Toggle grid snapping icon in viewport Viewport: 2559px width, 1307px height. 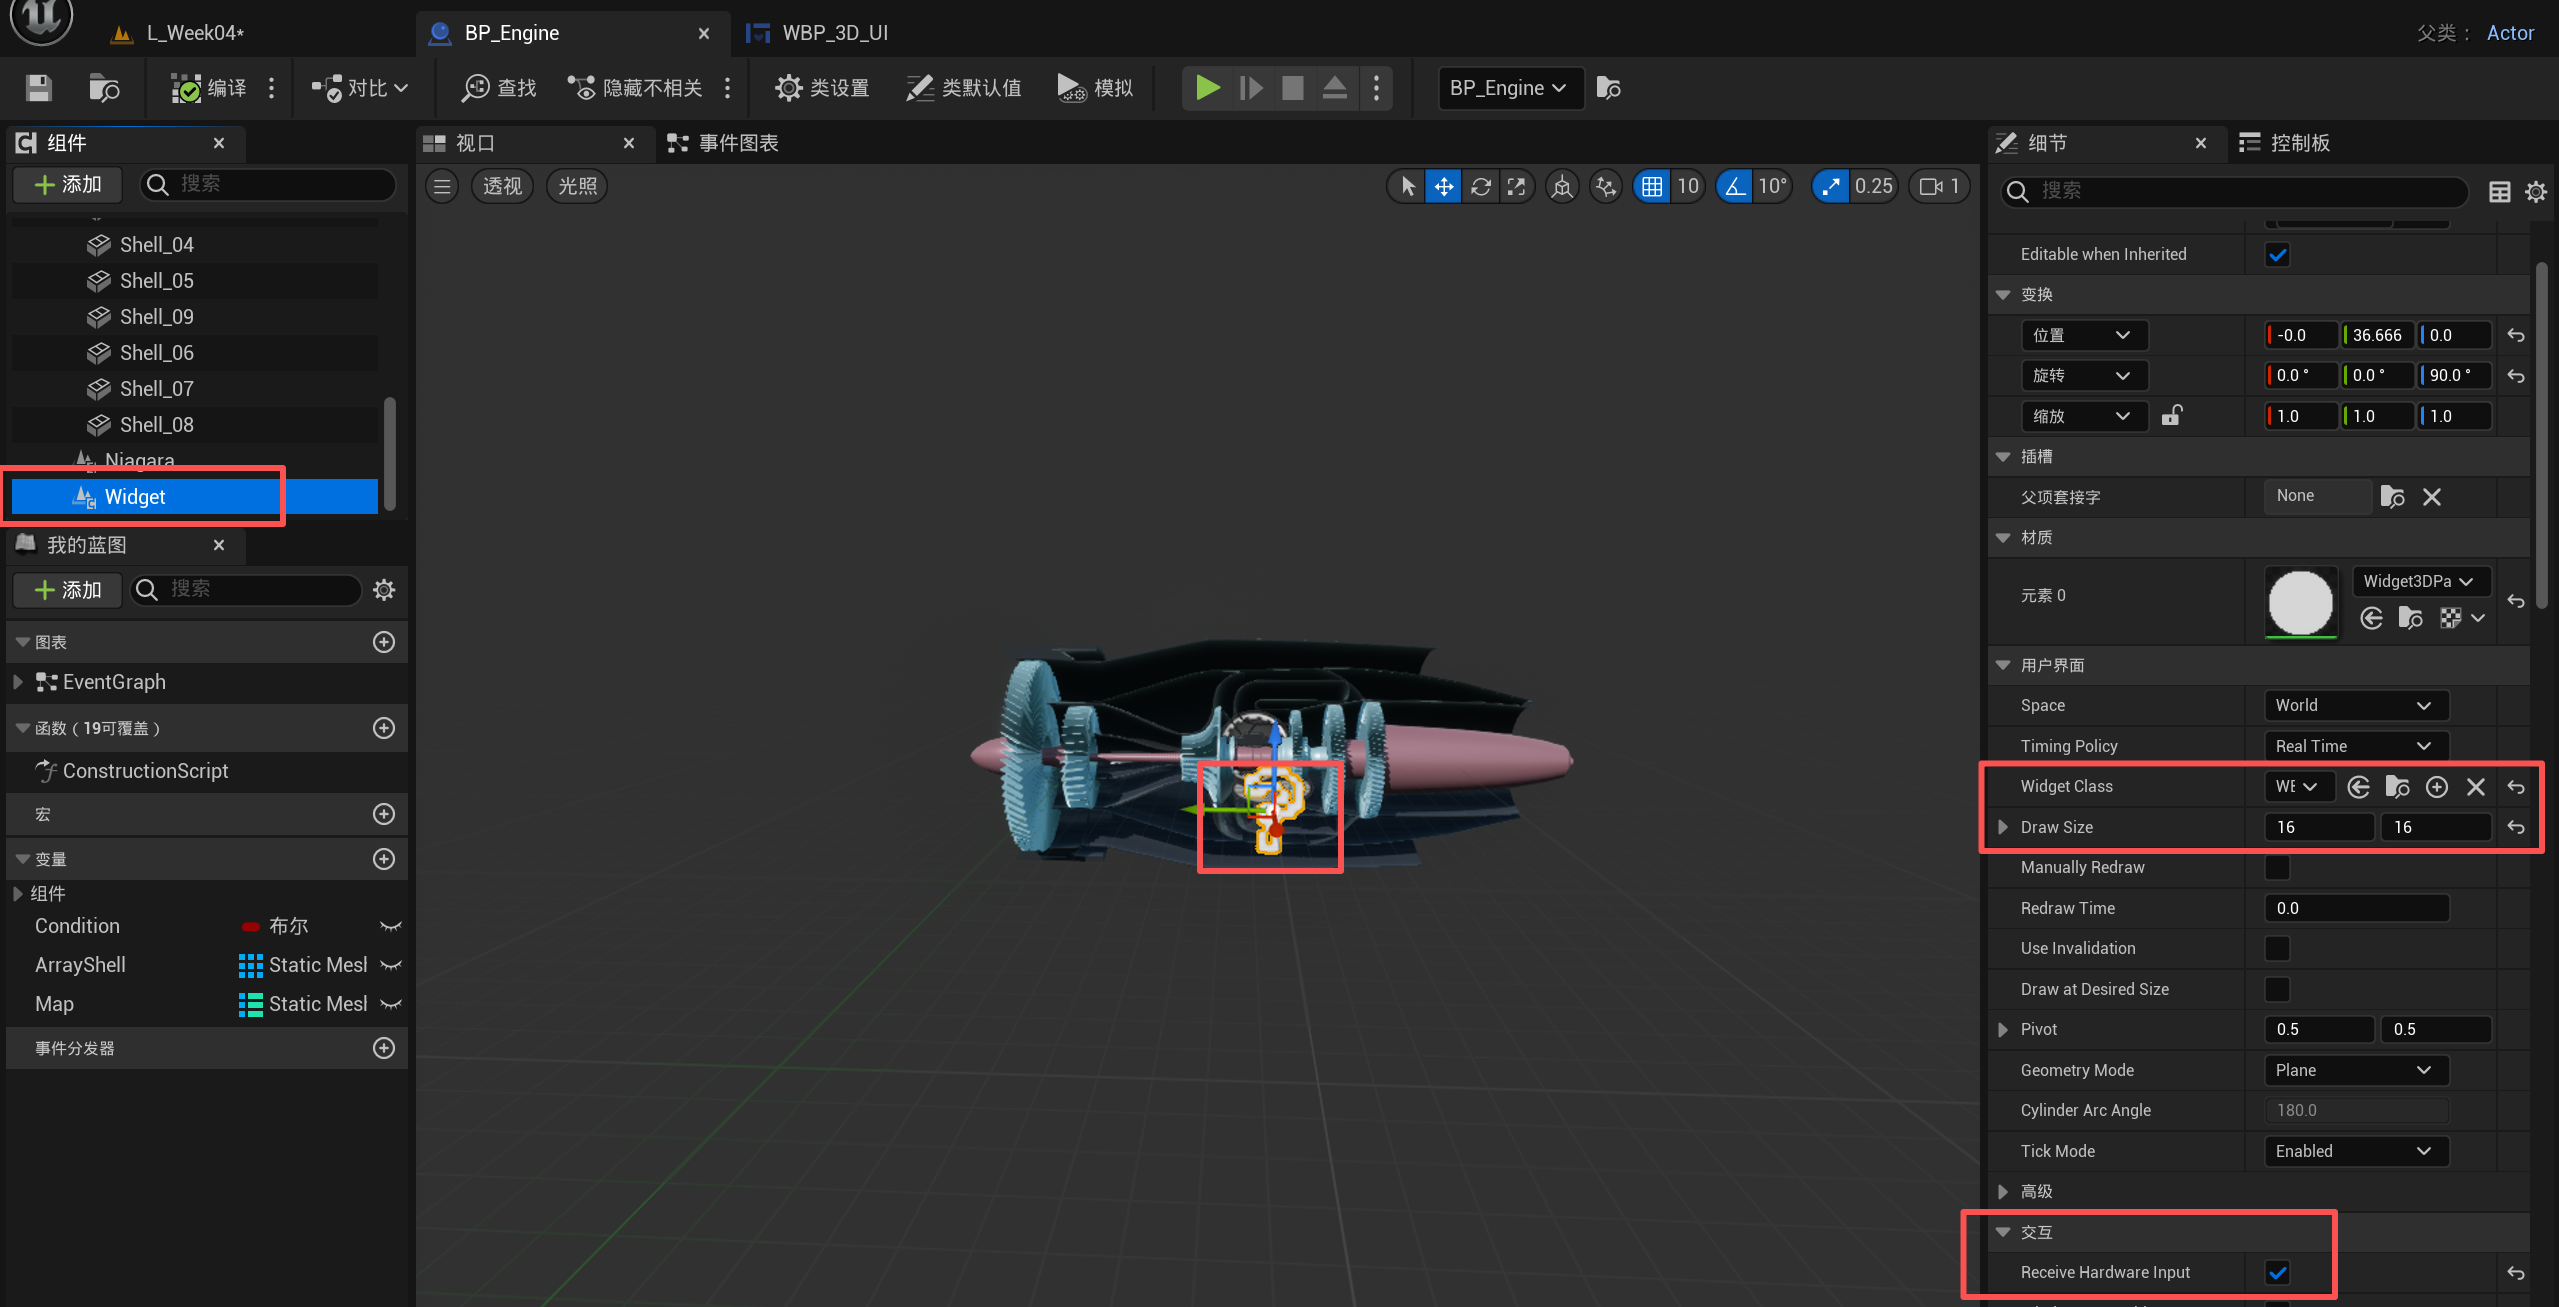point(1652,186)
